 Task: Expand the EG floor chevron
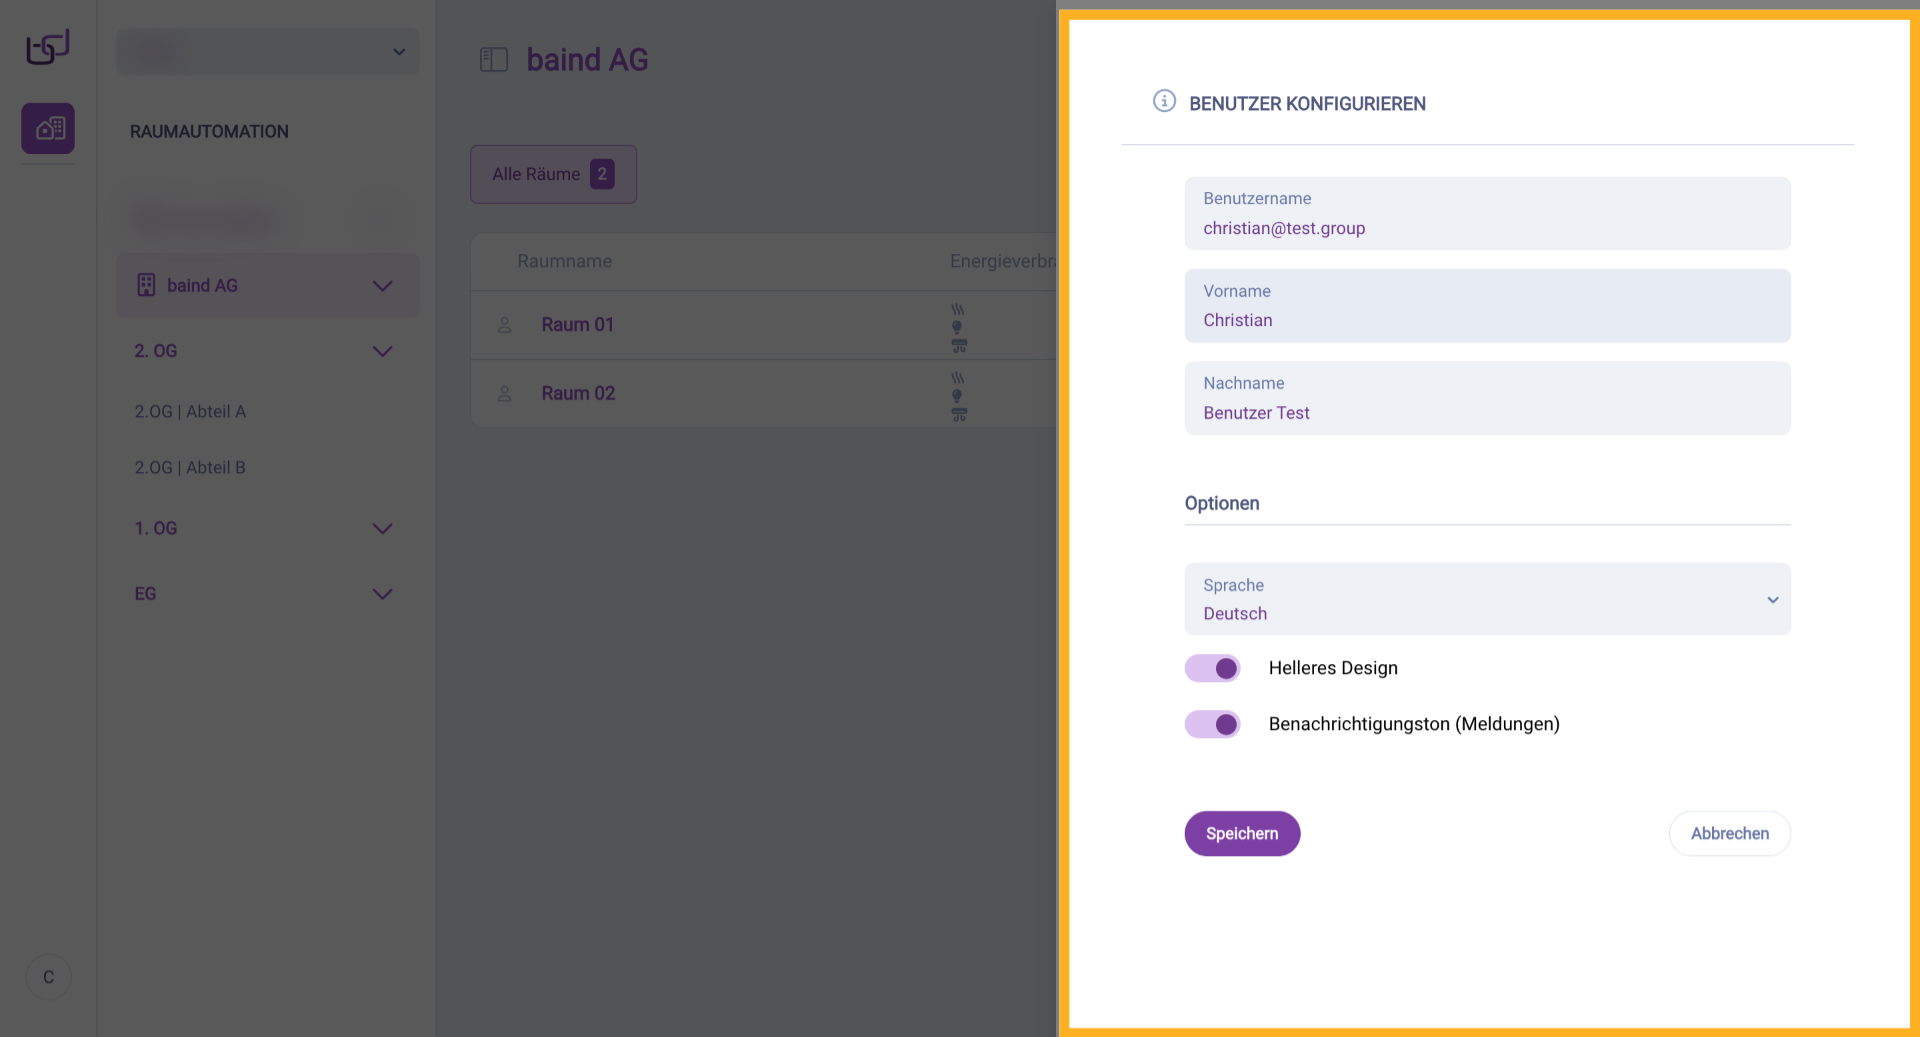[x=382, y=594]
